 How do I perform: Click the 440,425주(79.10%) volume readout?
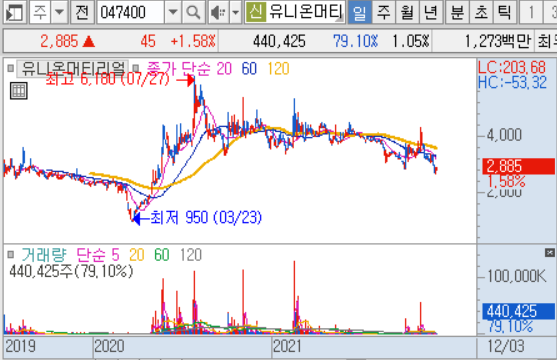71,271
